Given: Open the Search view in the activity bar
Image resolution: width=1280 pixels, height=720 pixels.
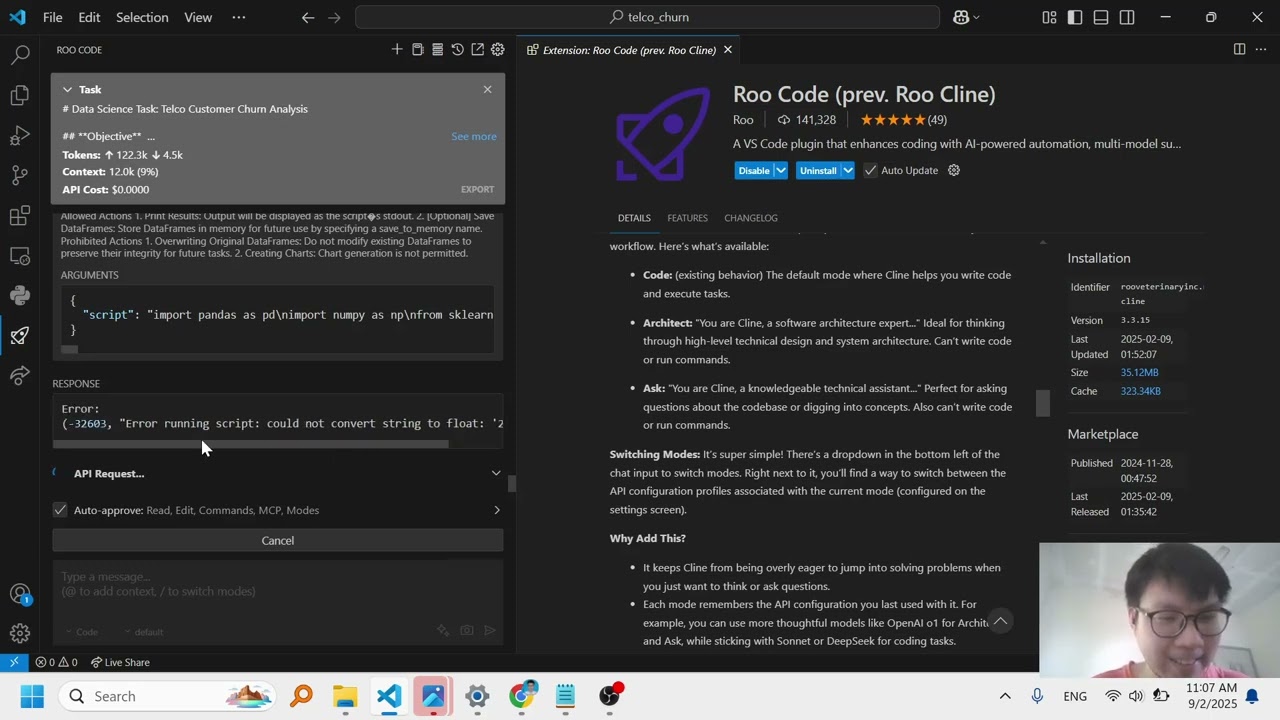Looking at the screenshot, I should click(20, 55).
